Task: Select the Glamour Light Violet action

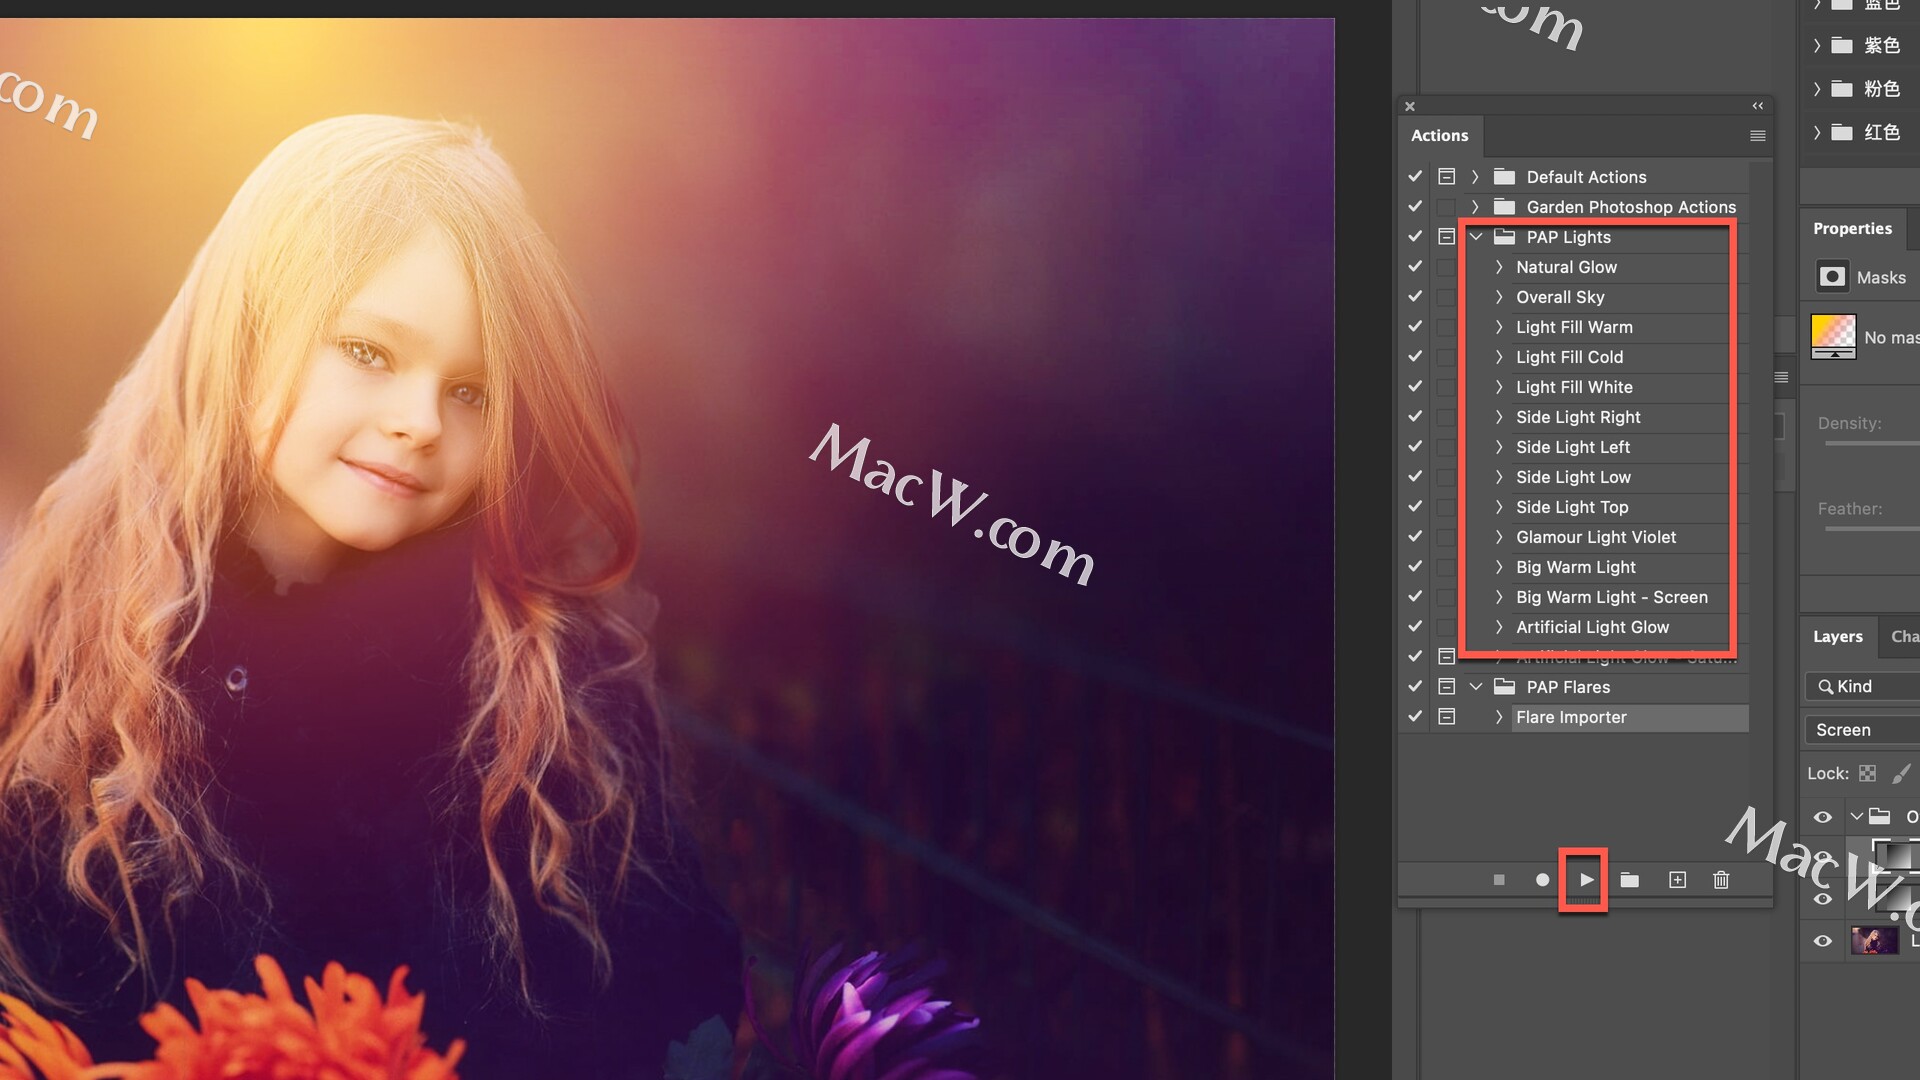Action: click(x=1596, y=537)
